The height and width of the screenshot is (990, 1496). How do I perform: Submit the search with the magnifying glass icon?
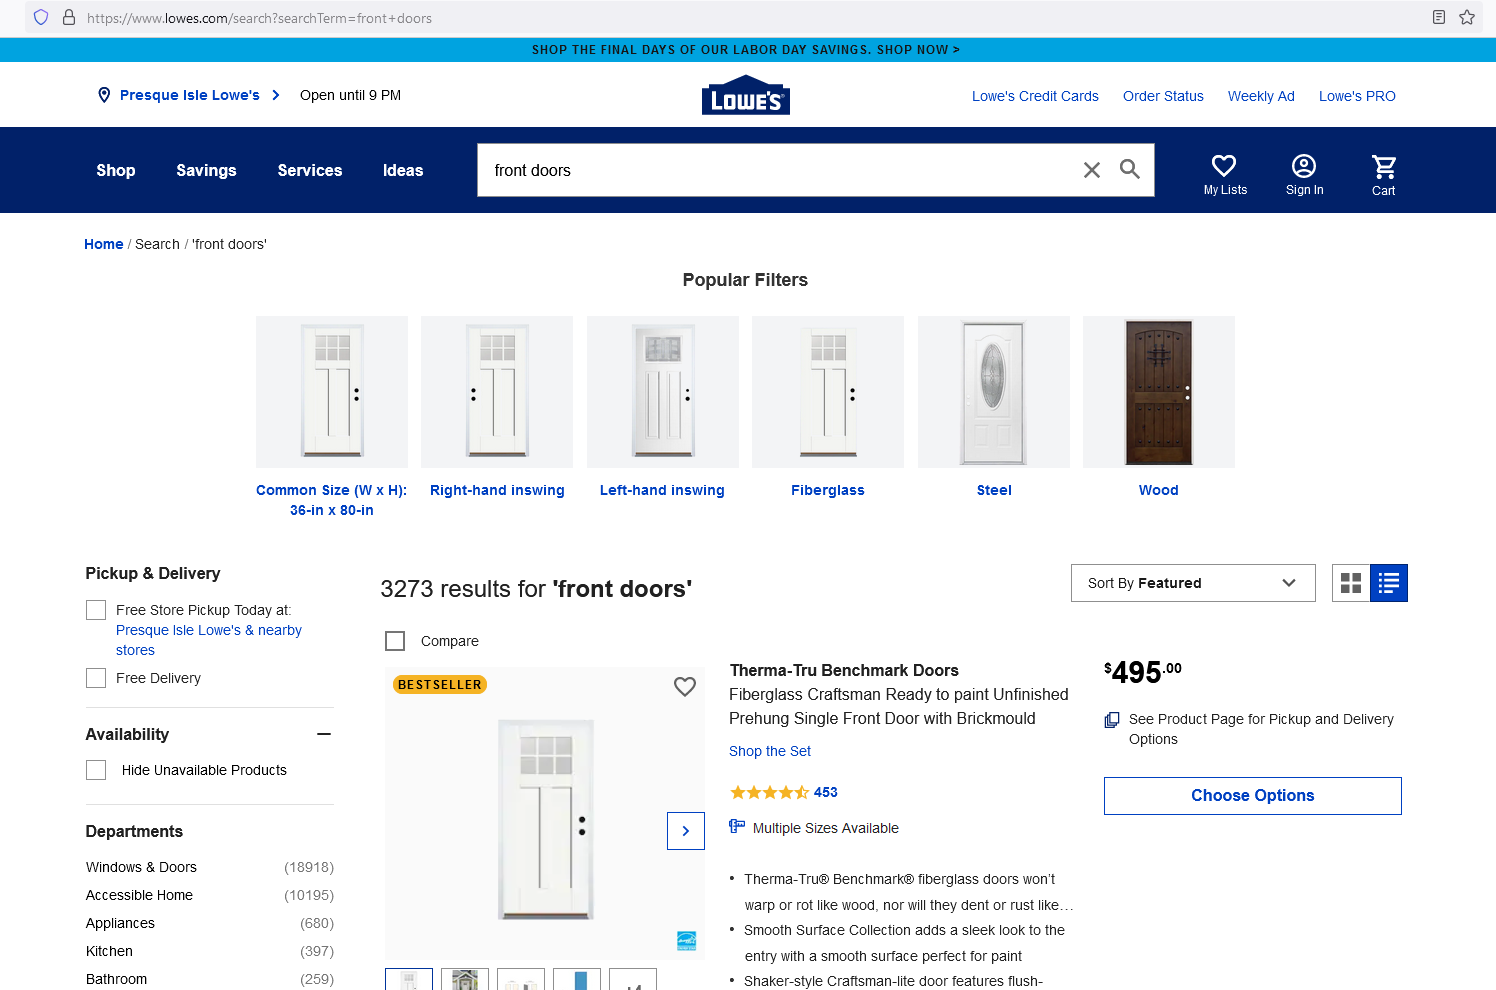(1130, 169)
